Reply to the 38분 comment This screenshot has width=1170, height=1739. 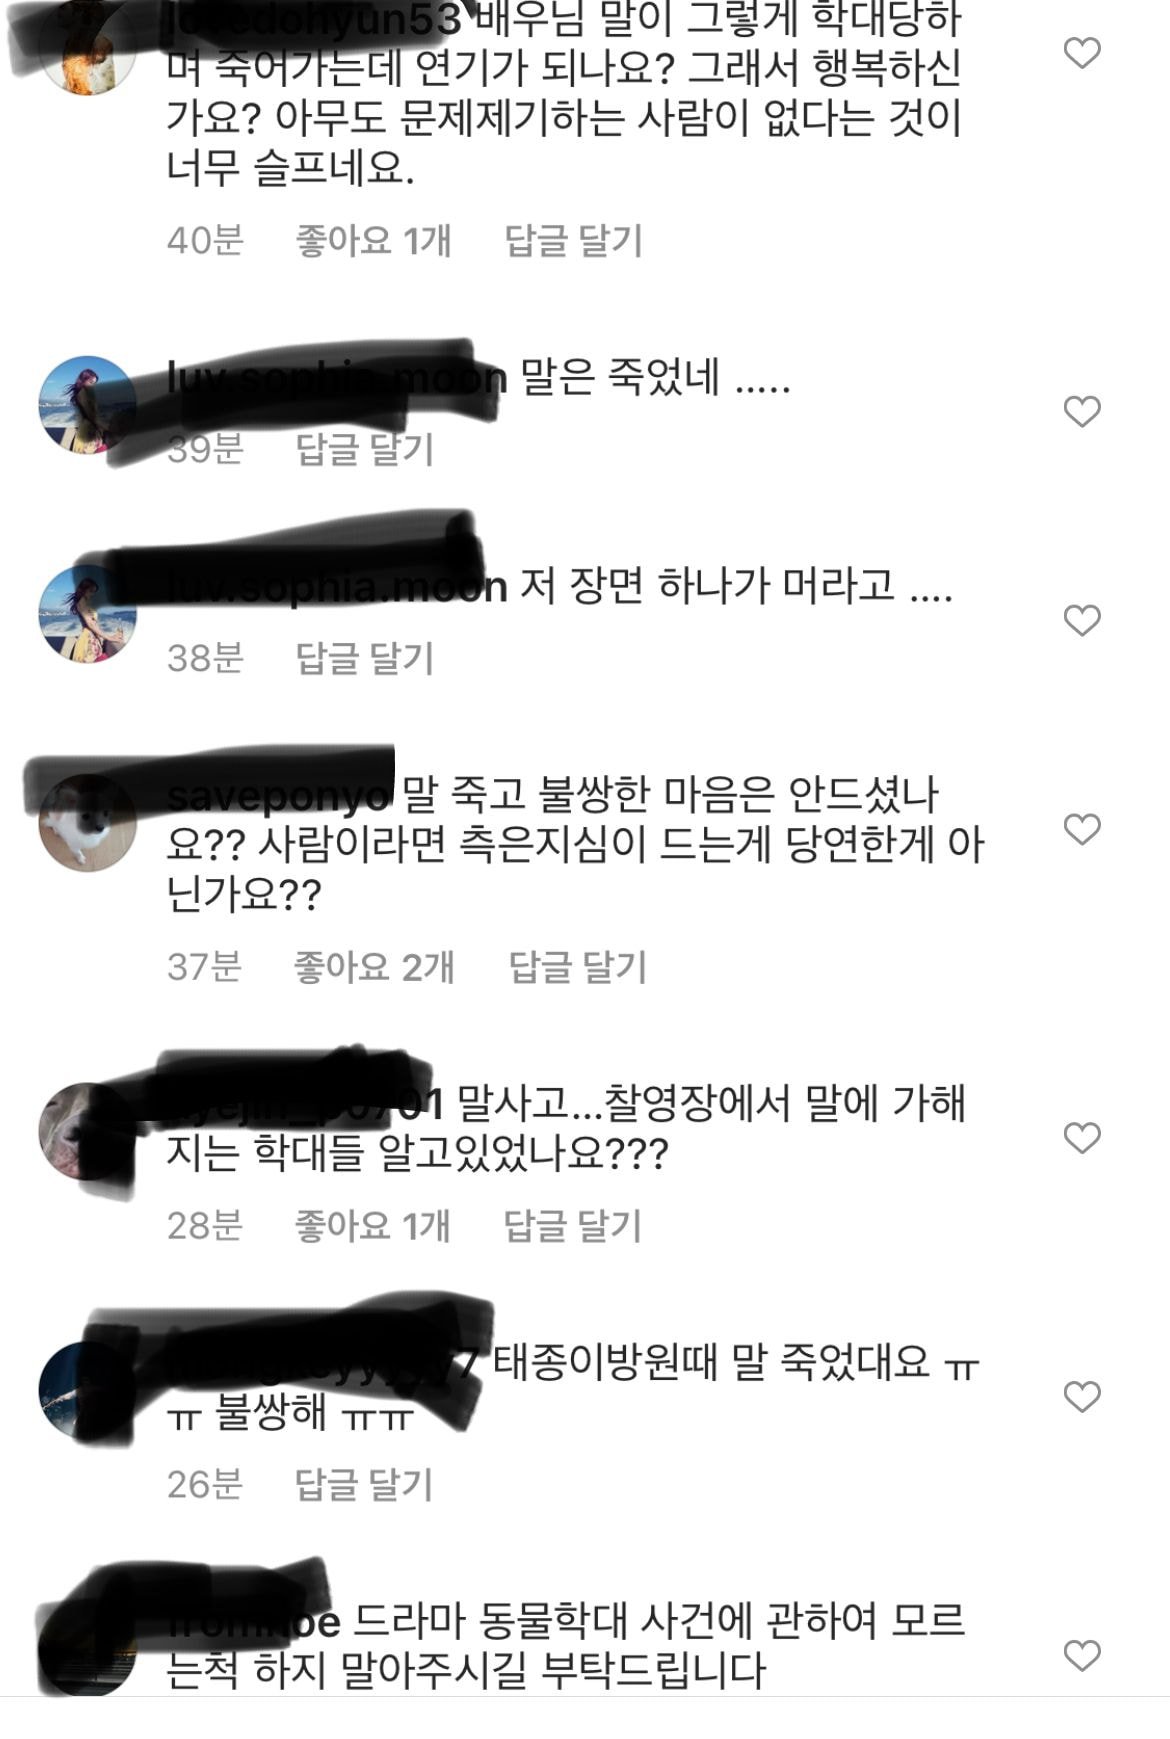pos(365,657)
